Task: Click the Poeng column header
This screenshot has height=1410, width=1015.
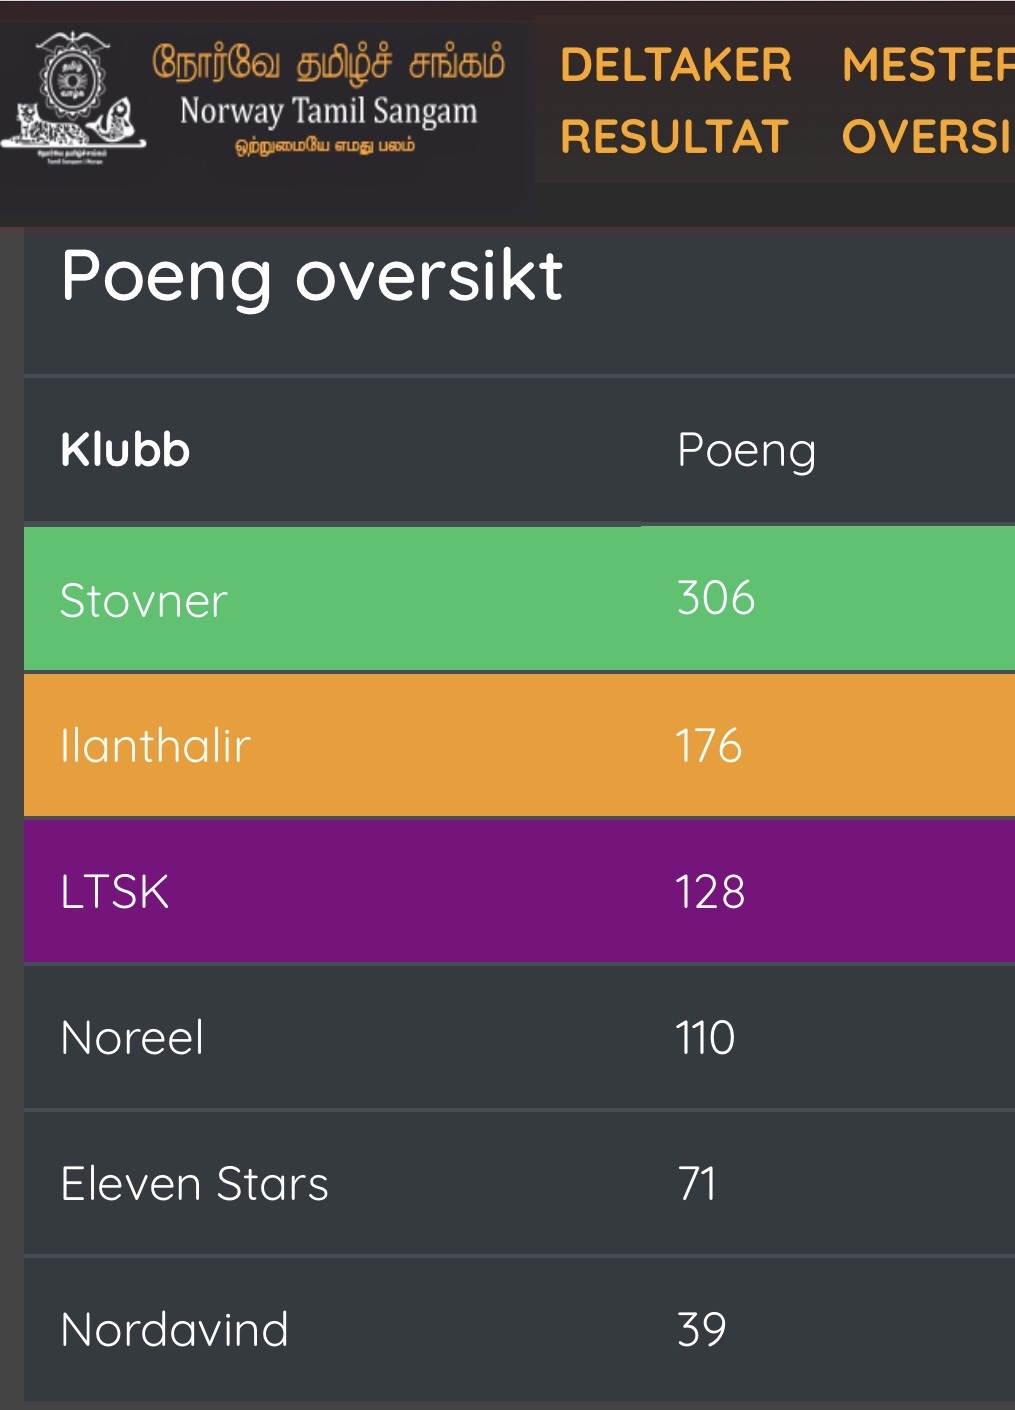Action: [746, 452]
